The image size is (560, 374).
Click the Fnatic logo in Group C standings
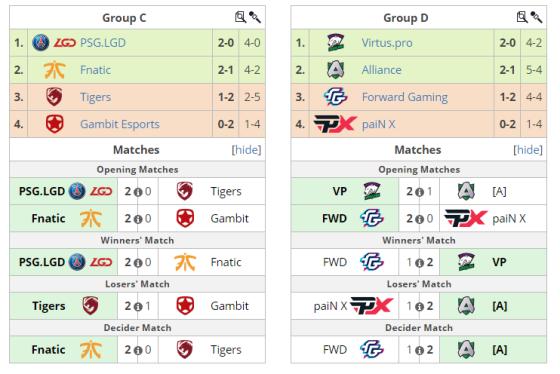click(54, 70)
